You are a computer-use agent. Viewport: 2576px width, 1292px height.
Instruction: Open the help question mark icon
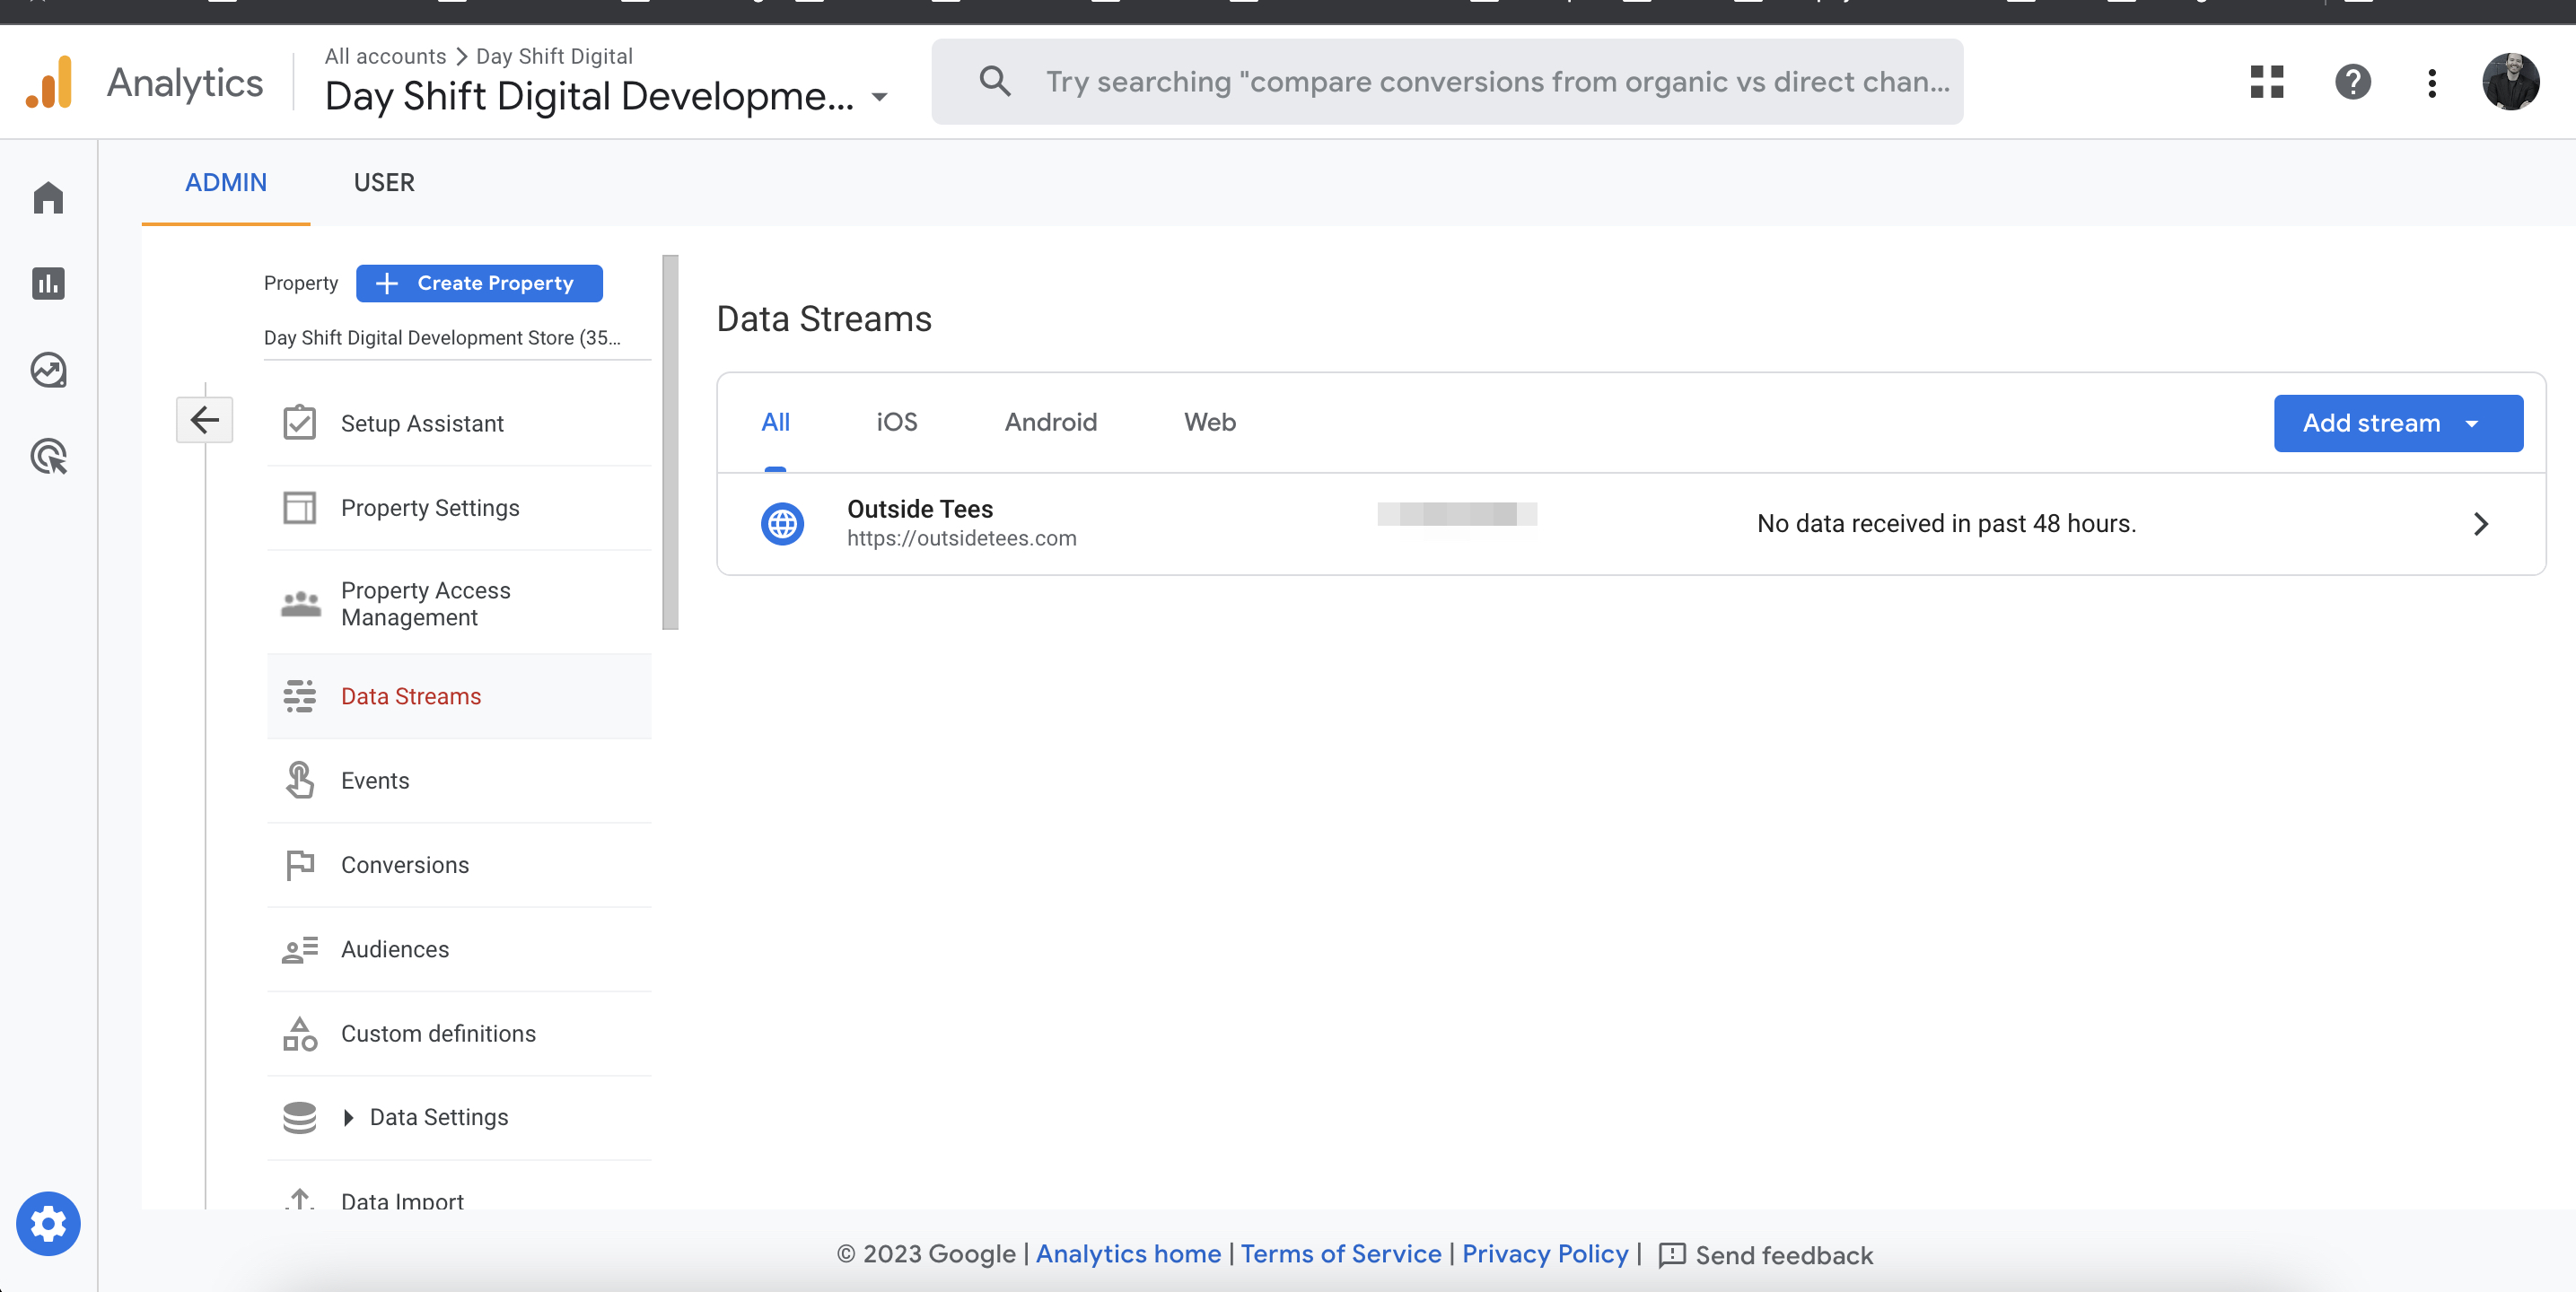2352,82
